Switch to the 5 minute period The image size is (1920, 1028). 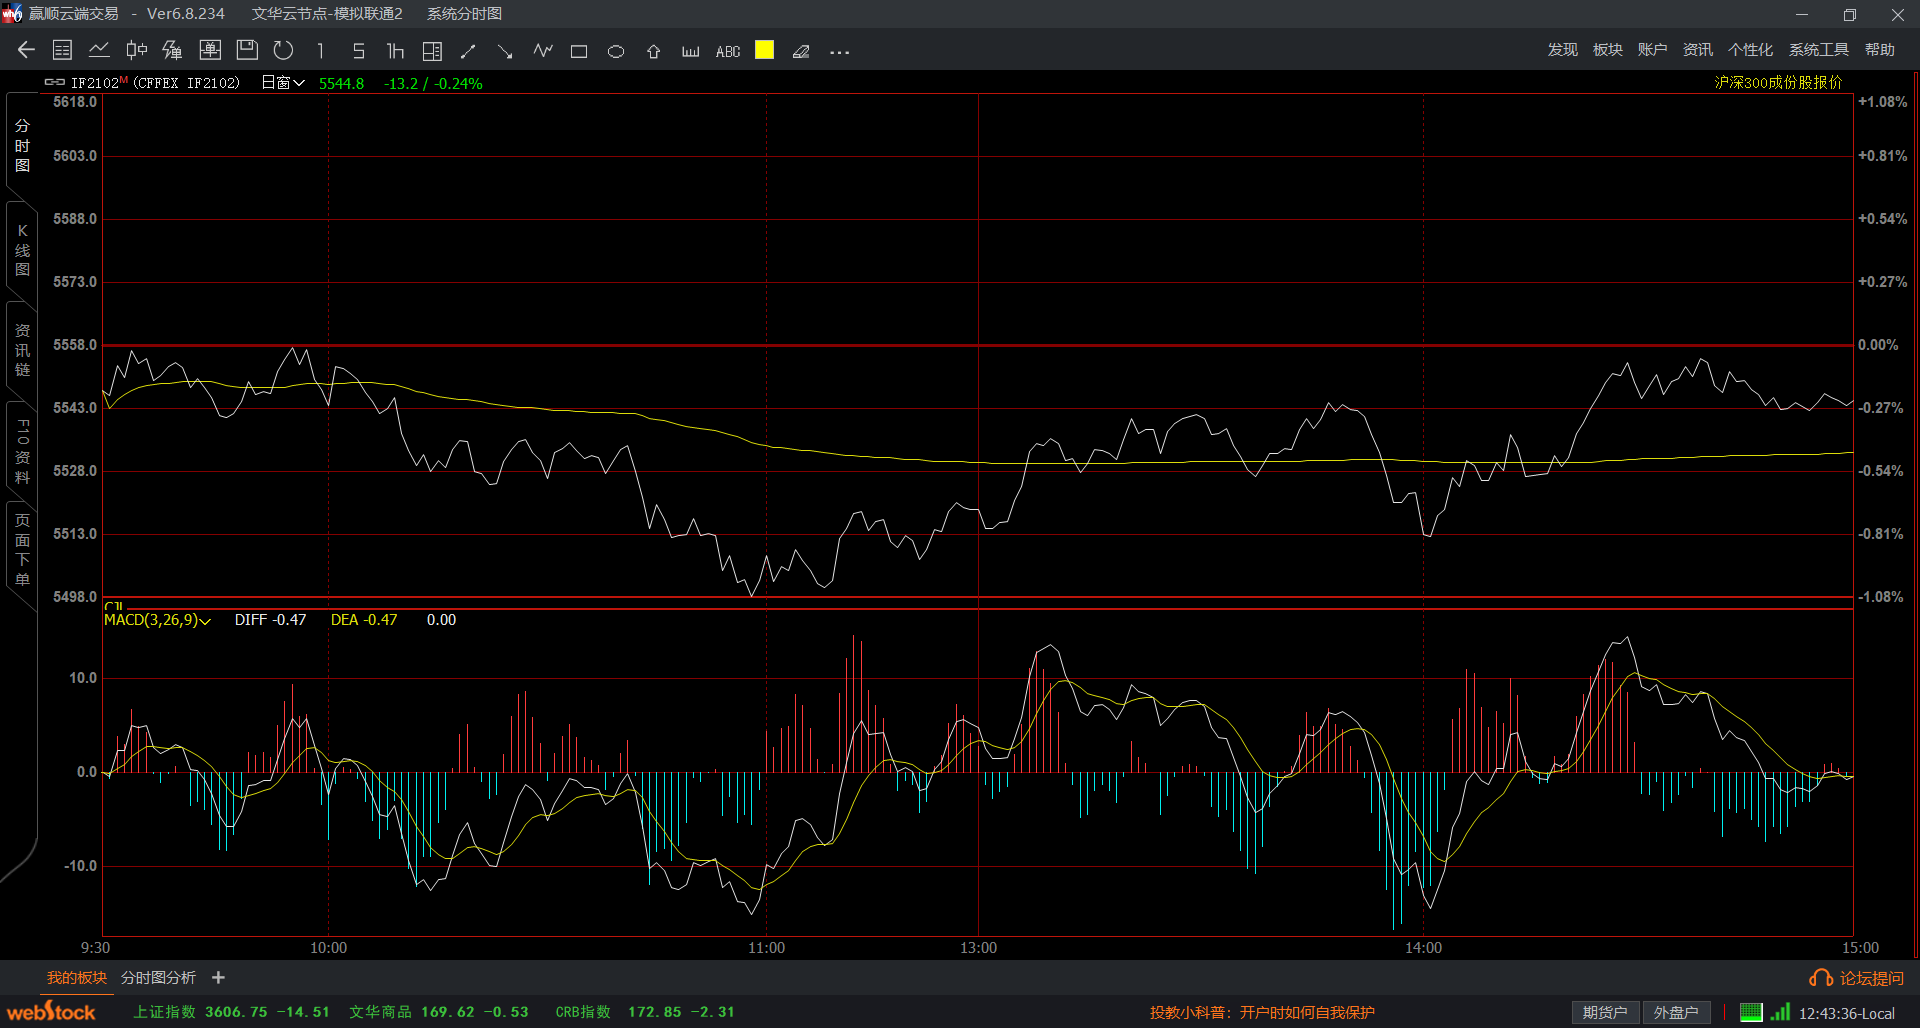point(358,51)
